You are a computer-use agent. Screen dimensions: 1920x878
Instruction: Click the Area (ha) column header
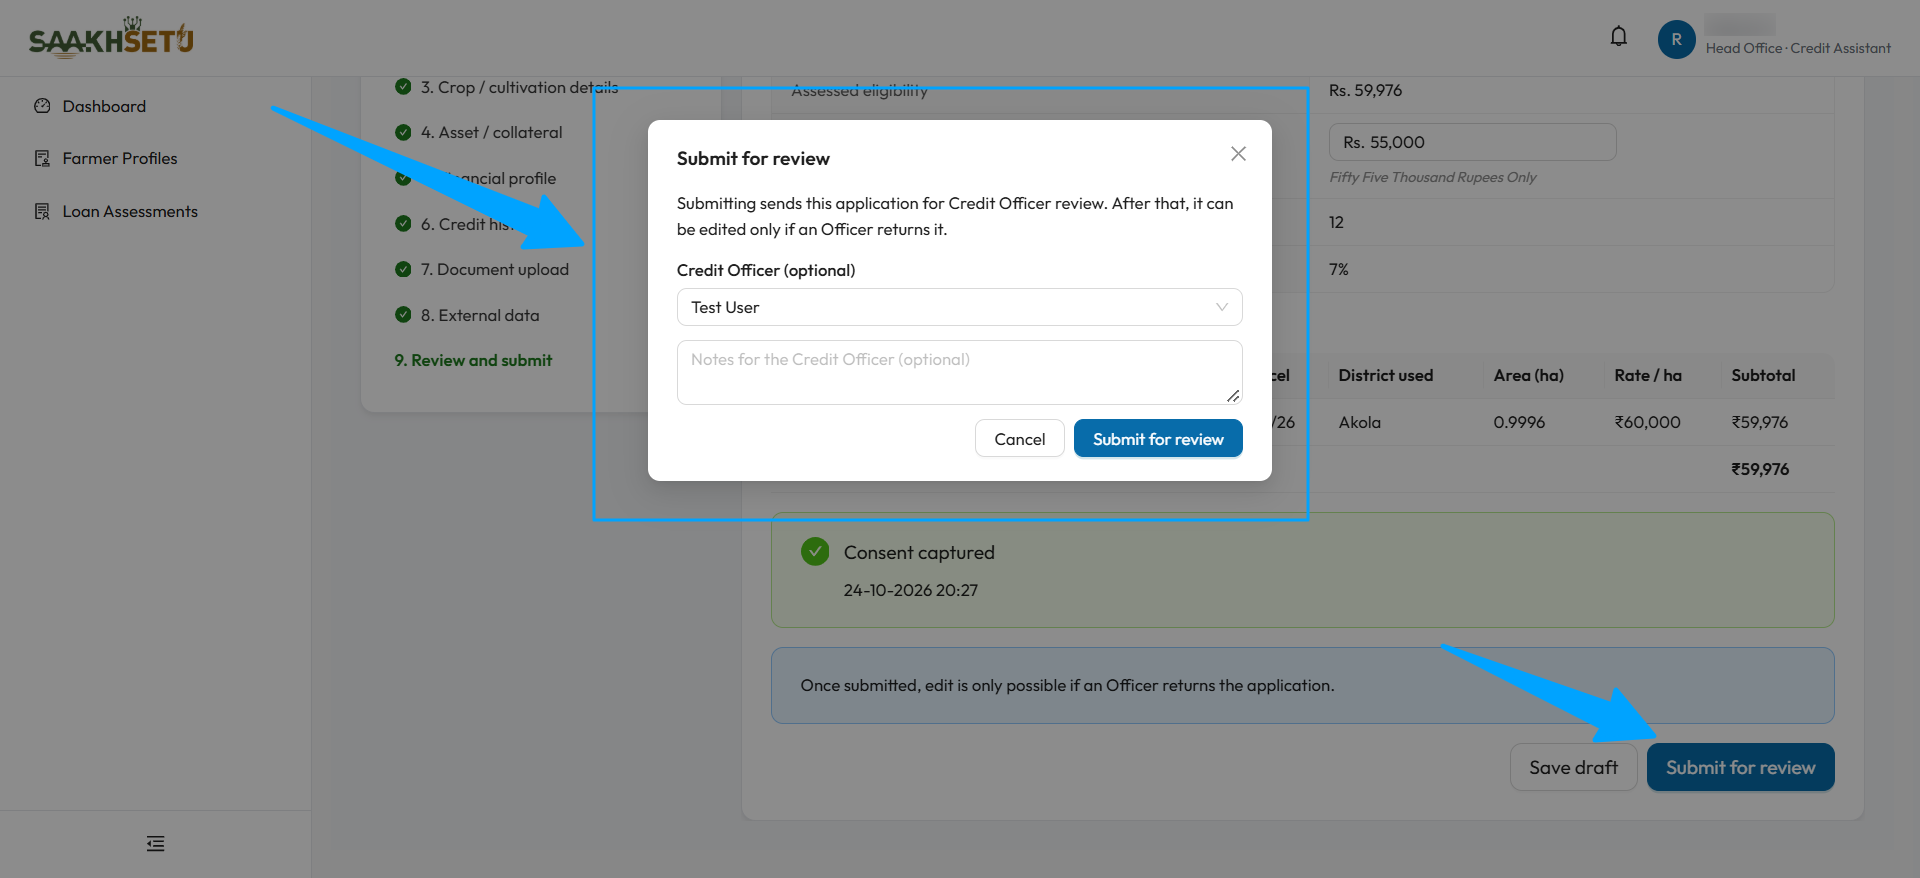(1528, 375)
